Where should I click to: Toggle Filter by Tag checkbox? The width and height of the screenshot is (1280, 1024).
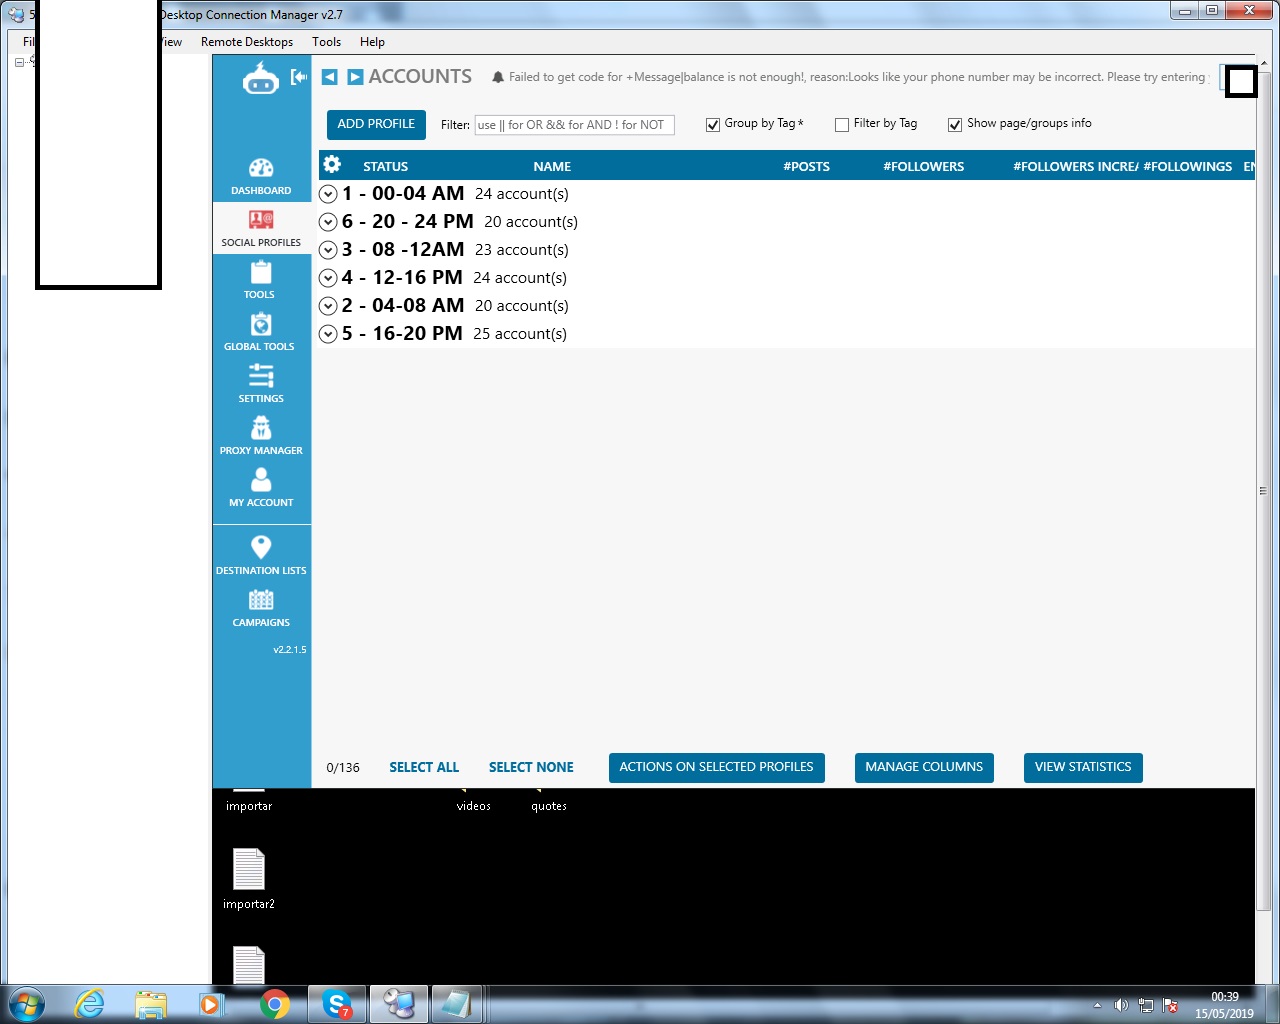[x=842, y=125]
